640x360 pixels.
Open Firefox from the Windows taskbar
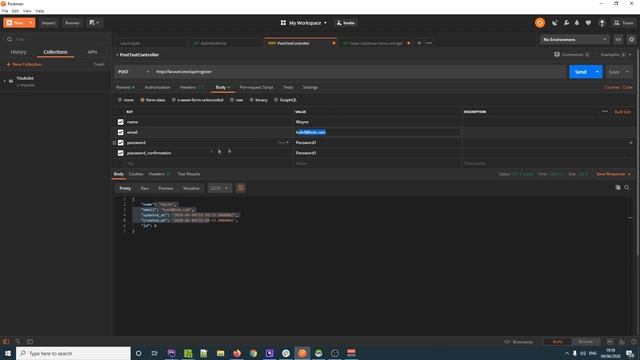tap(237, 353)
